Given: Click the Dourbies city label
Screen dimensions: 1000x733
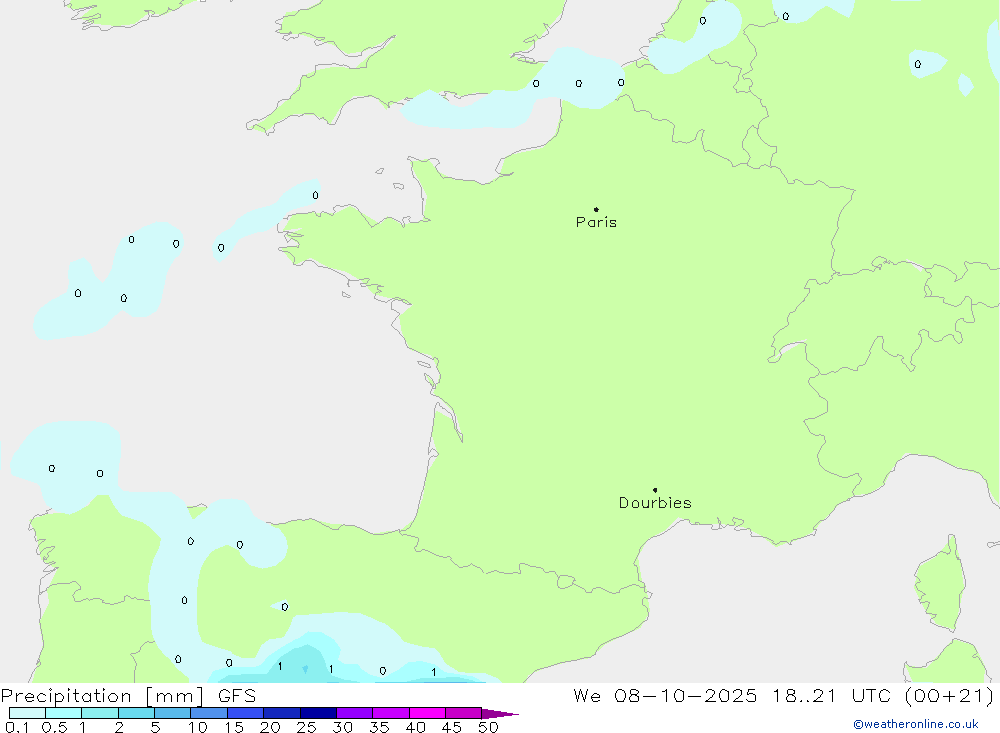Looking at the screenshot, I should tap(655, 503).
